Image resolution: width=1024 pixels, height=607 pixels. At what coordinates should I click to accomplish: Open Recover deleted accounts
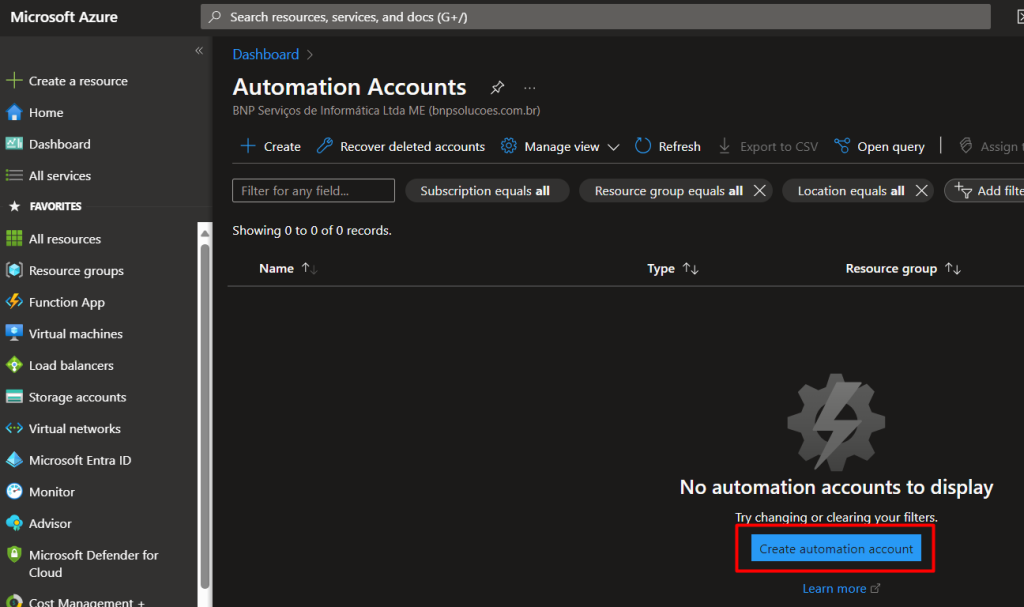point(400,146)
